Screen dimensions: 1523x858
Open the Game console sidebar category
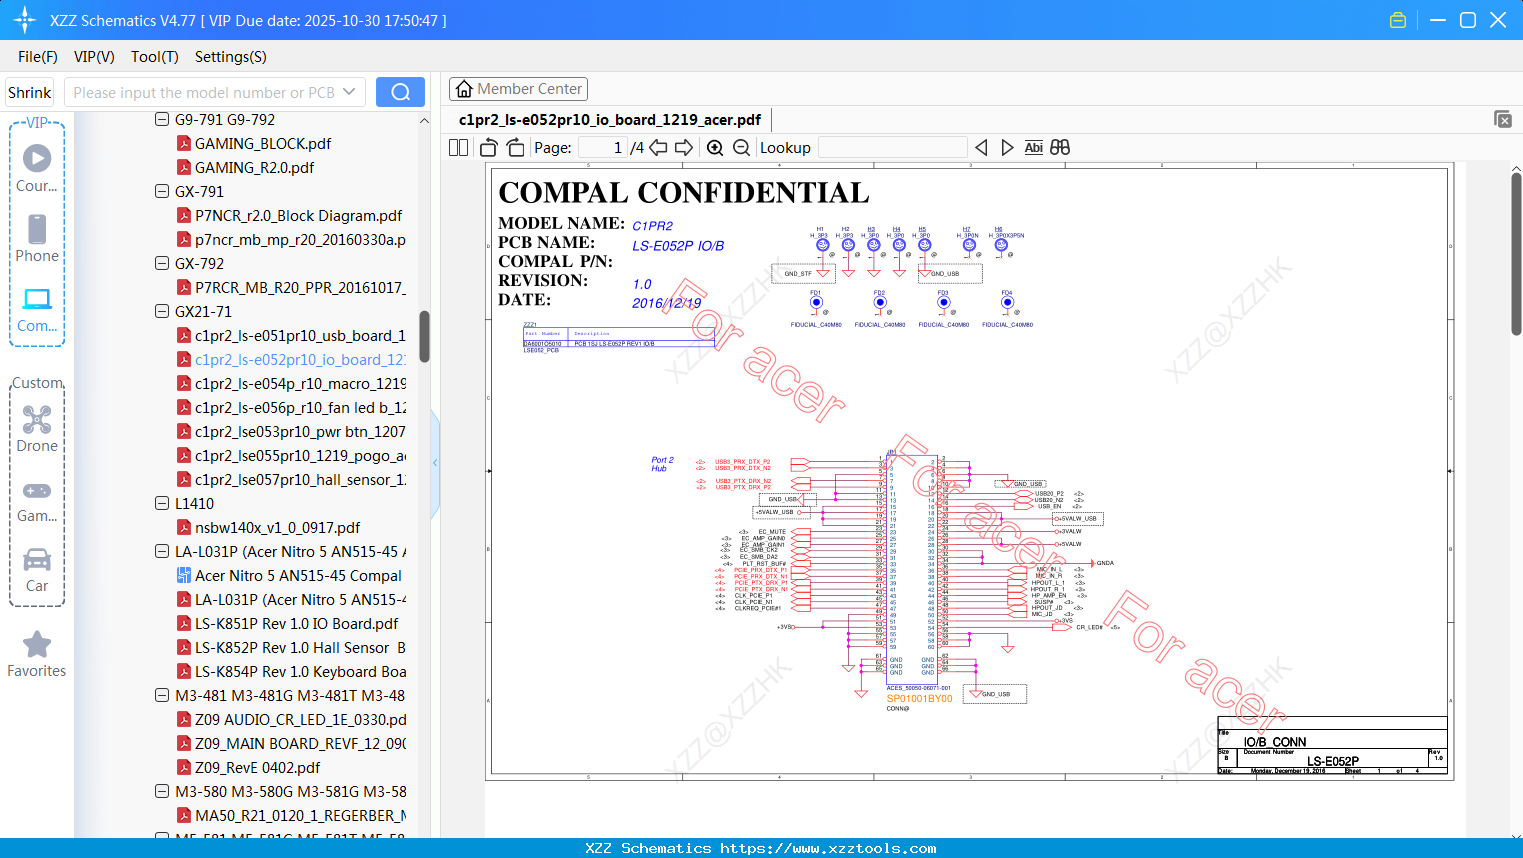(37, 501)
